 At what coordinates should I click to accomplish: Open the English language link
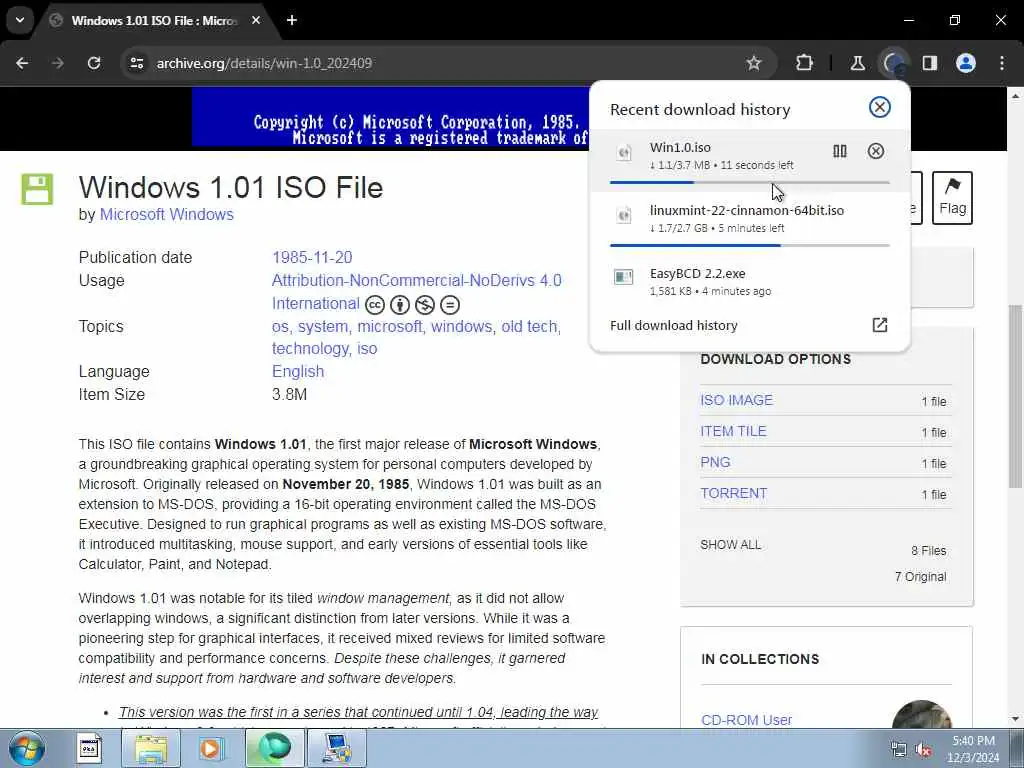(x=298, y=372)
